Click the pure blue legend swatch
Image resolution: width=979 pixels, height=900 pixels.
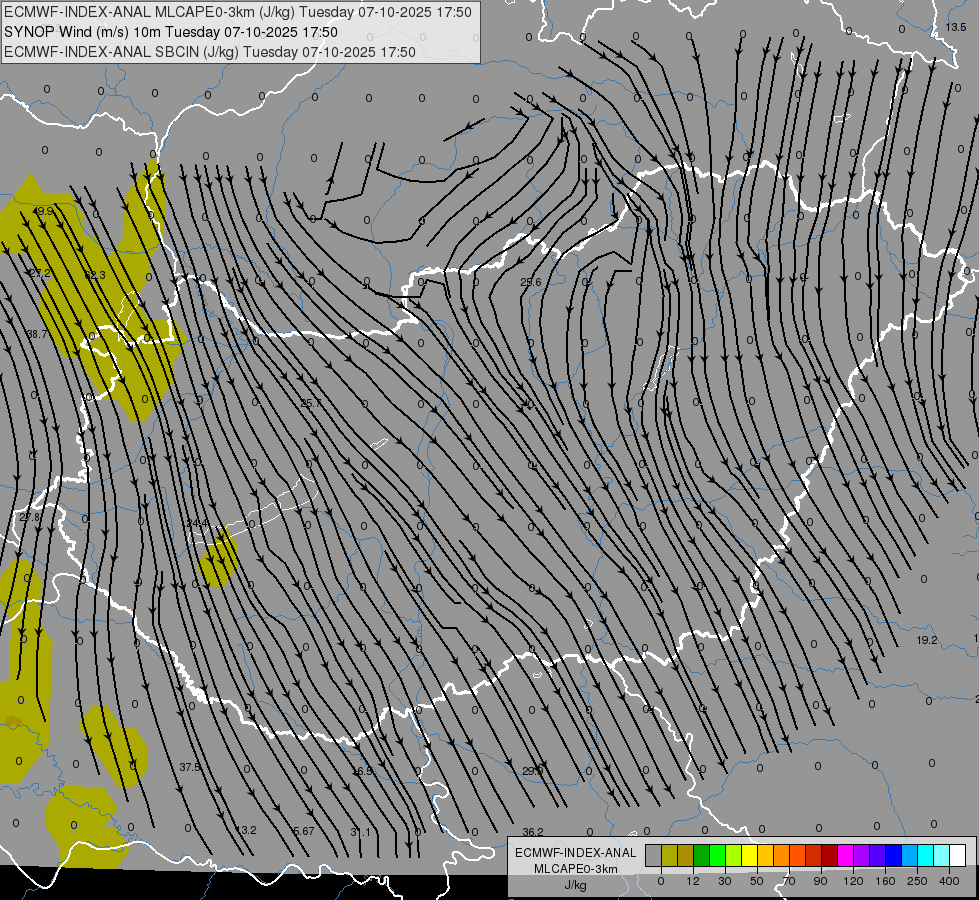point(893,855)
